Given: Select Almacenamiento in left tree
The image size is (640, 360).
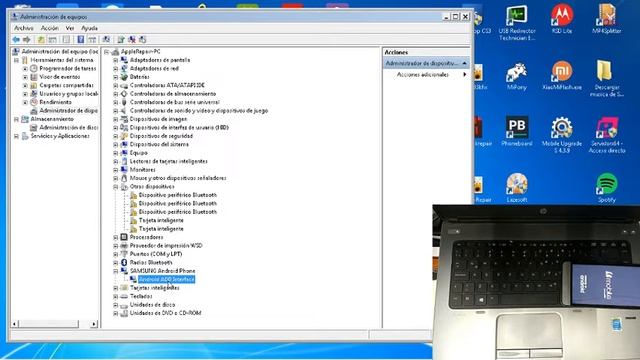Looking at the screenshot, I should pos(52,119).
